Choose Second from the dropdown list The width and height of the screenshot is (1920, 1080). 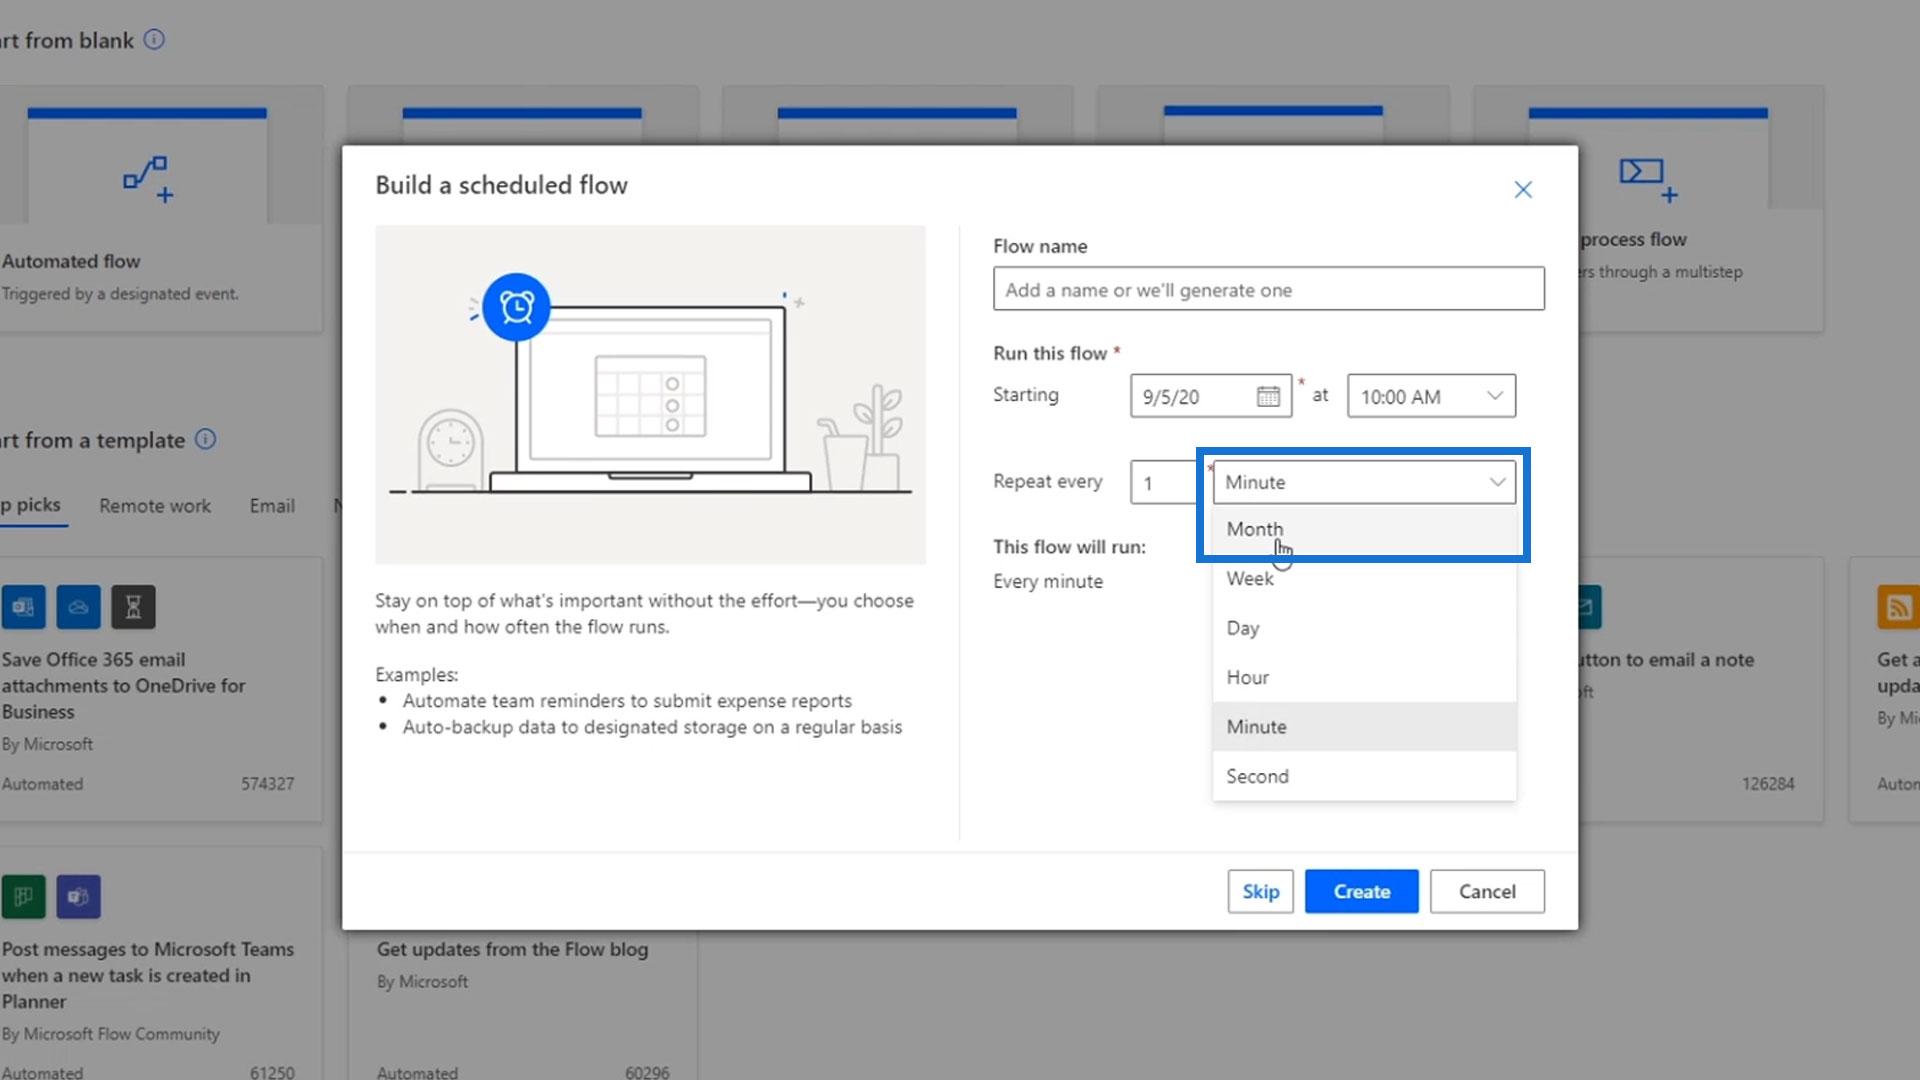(1257, 777)
